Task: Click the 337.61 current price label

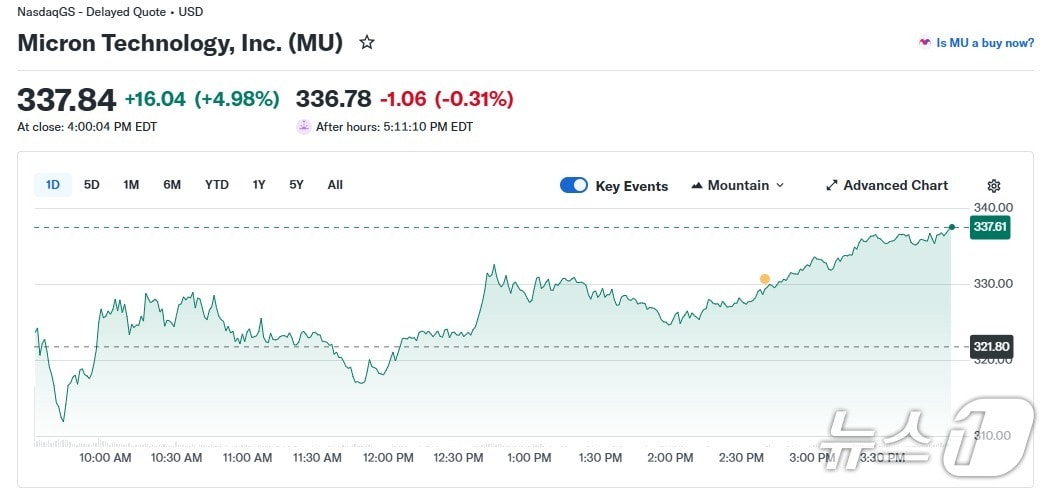Action: click(x=990, y=227)
